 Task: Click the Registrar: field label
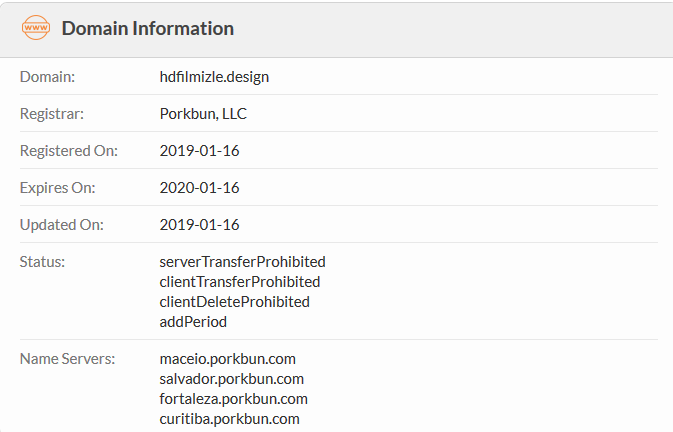click(x=52, y=114)
